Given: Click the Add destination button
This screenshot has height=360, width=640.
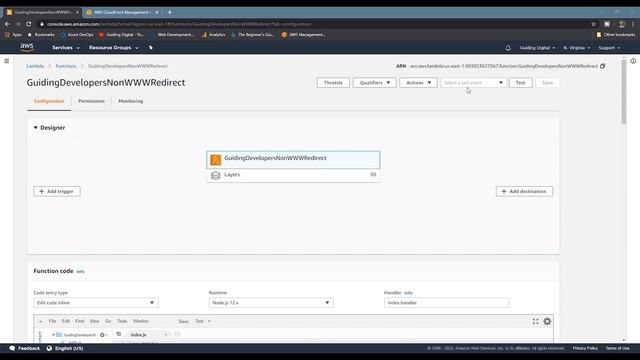Looking at the screenshot, I should click(524, 191).
